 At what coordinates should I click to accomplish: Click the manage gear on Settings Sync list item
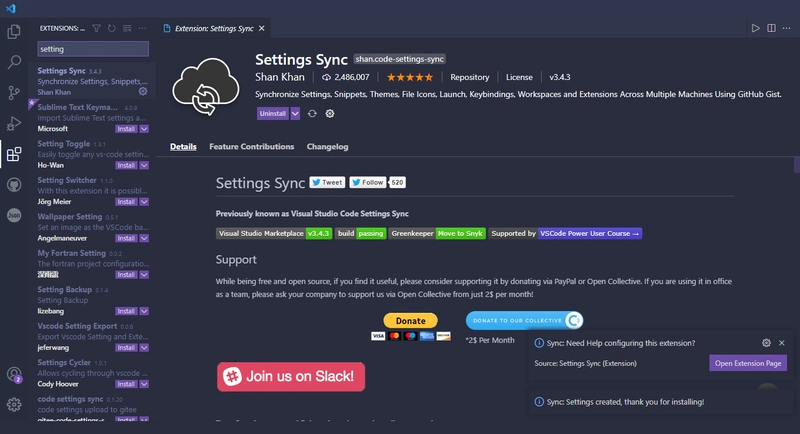(143, 91)
